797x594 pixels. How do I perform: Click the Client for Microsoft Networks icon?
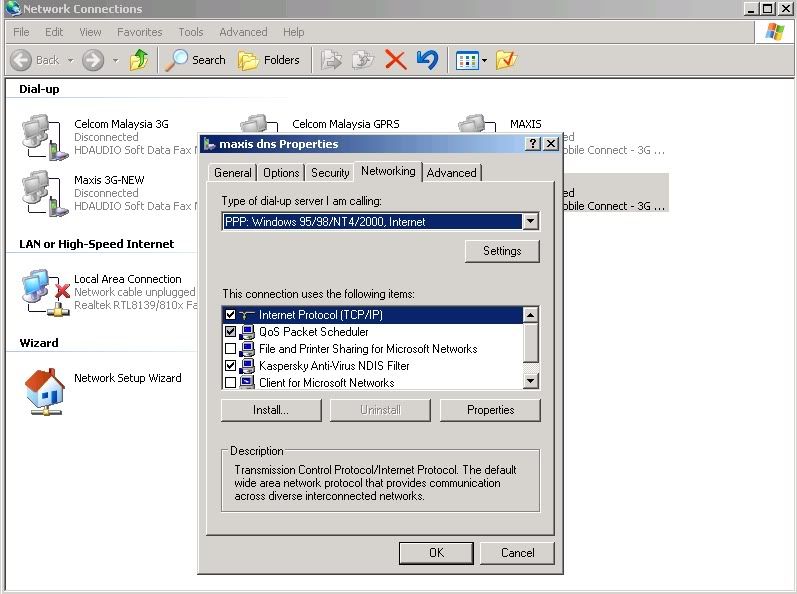247,382
